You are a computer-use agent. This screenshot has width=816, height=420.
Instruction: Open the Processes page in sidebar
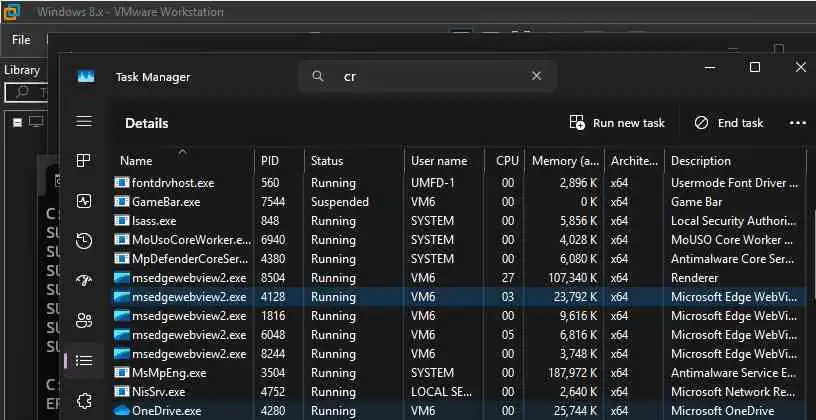(84, 161)
